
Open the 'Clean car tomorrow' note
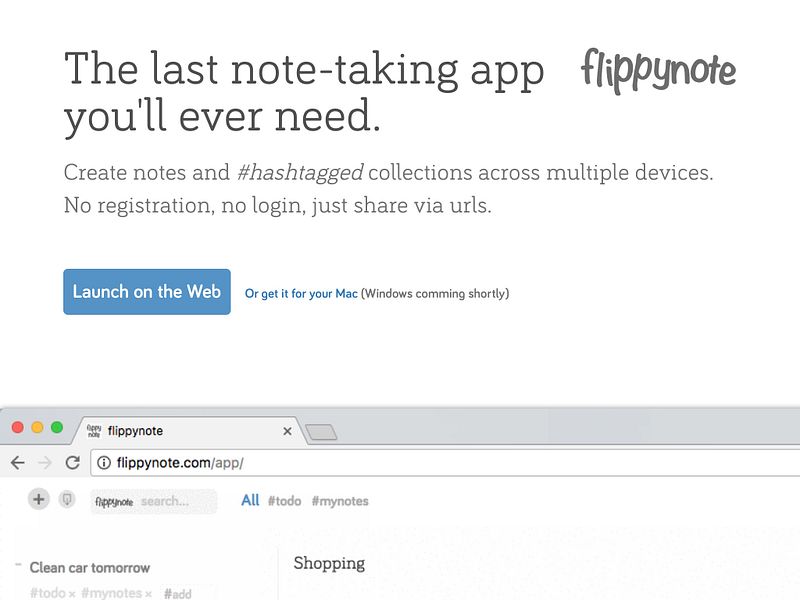[90, 568]
